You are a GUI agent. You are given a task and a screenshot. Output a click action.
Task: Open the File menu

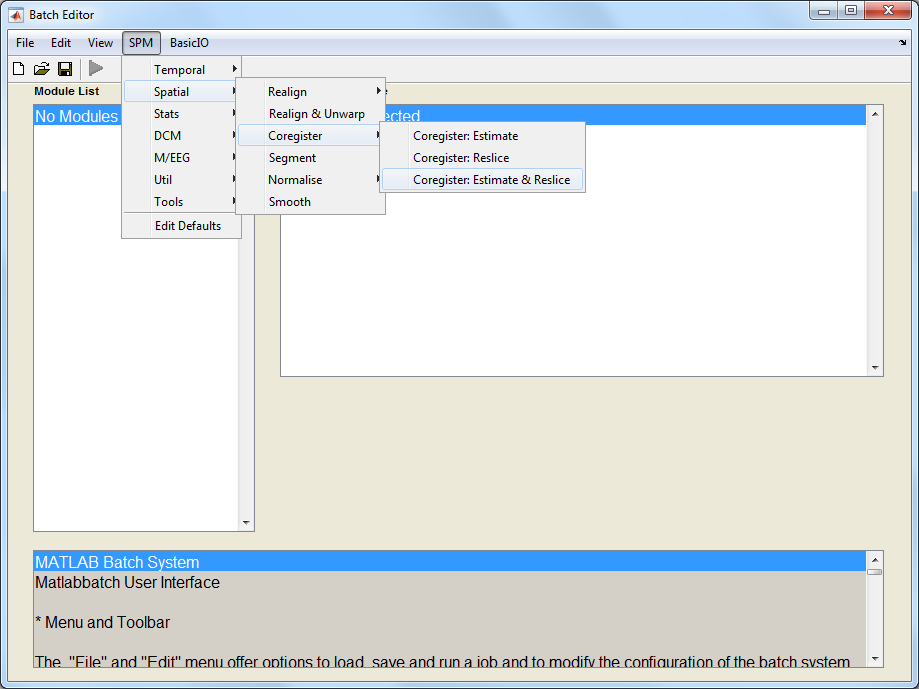[x=25, y=43]
